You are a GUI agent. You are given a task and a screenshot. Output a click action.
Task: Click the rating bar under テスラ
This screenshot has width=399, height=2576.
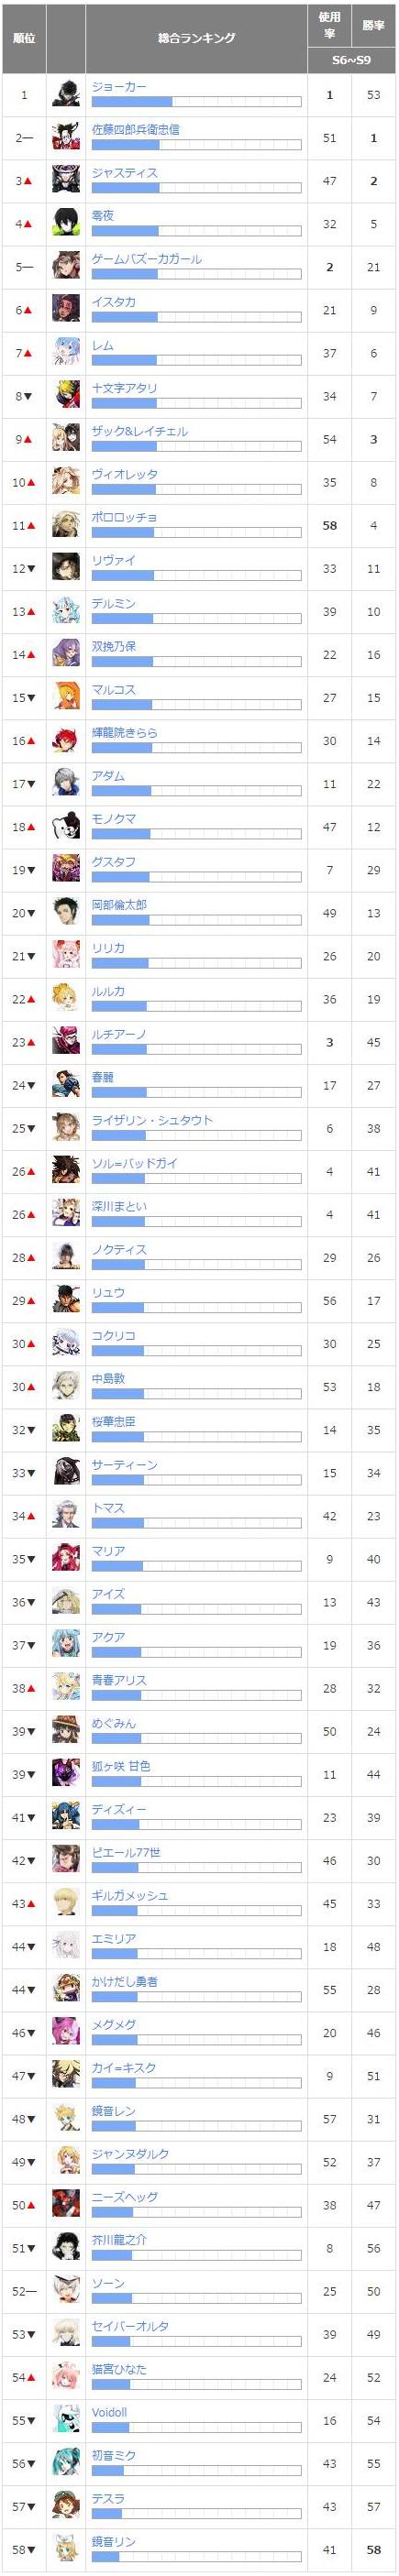pos(196,2514)
